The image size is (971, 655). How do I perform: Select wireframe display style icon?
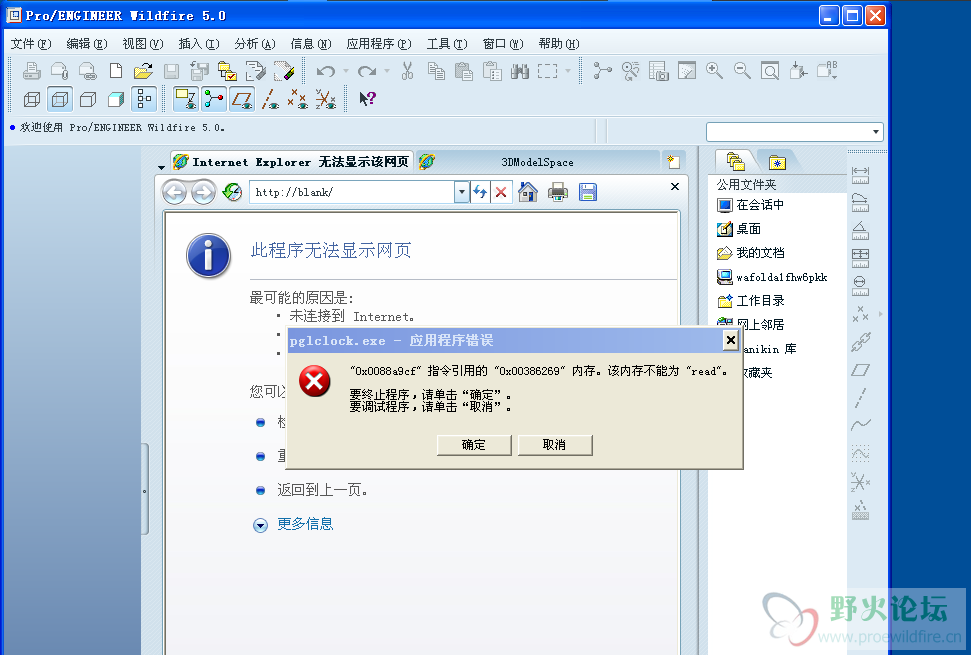32,99
